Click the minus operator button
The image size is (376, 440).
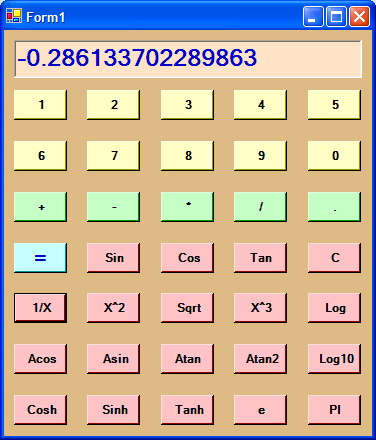pyautogui.click(x=113, y=207)
